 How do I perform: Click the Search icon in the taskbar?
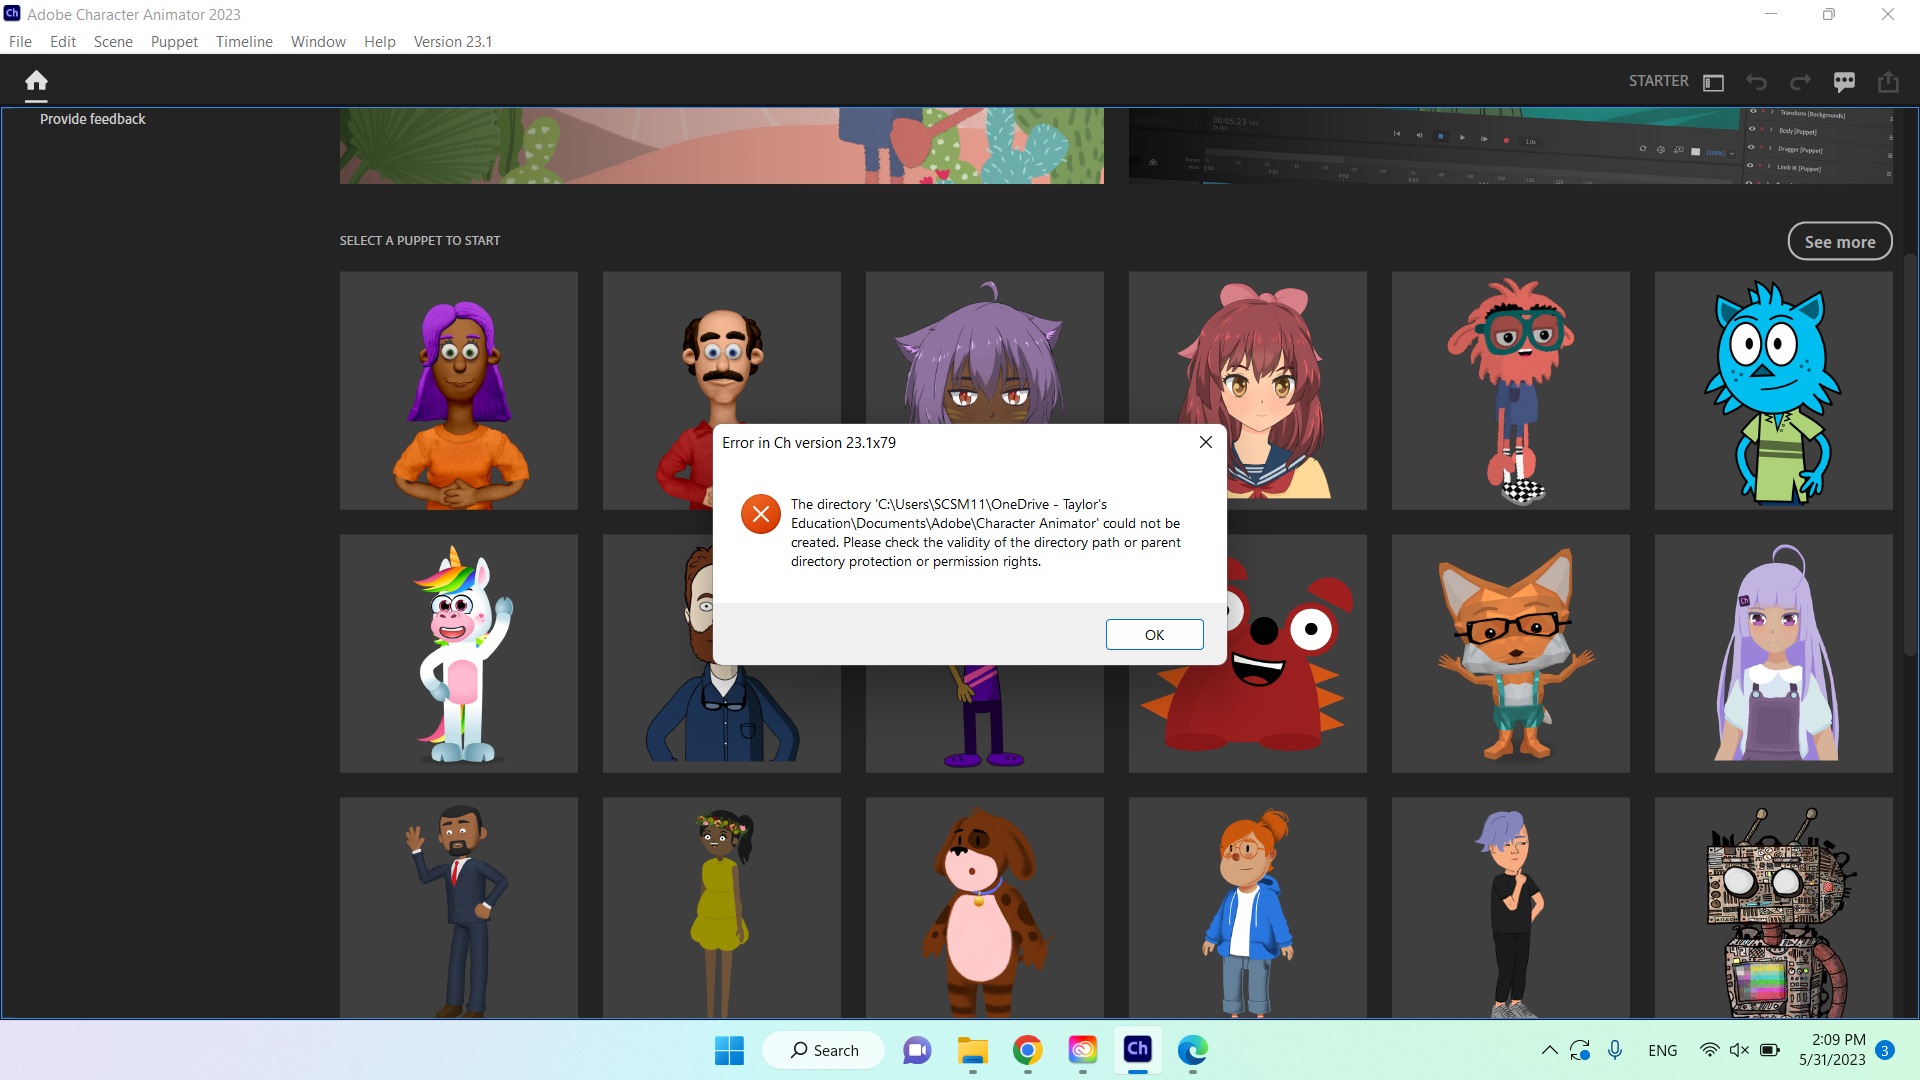tap(800, 1050)
